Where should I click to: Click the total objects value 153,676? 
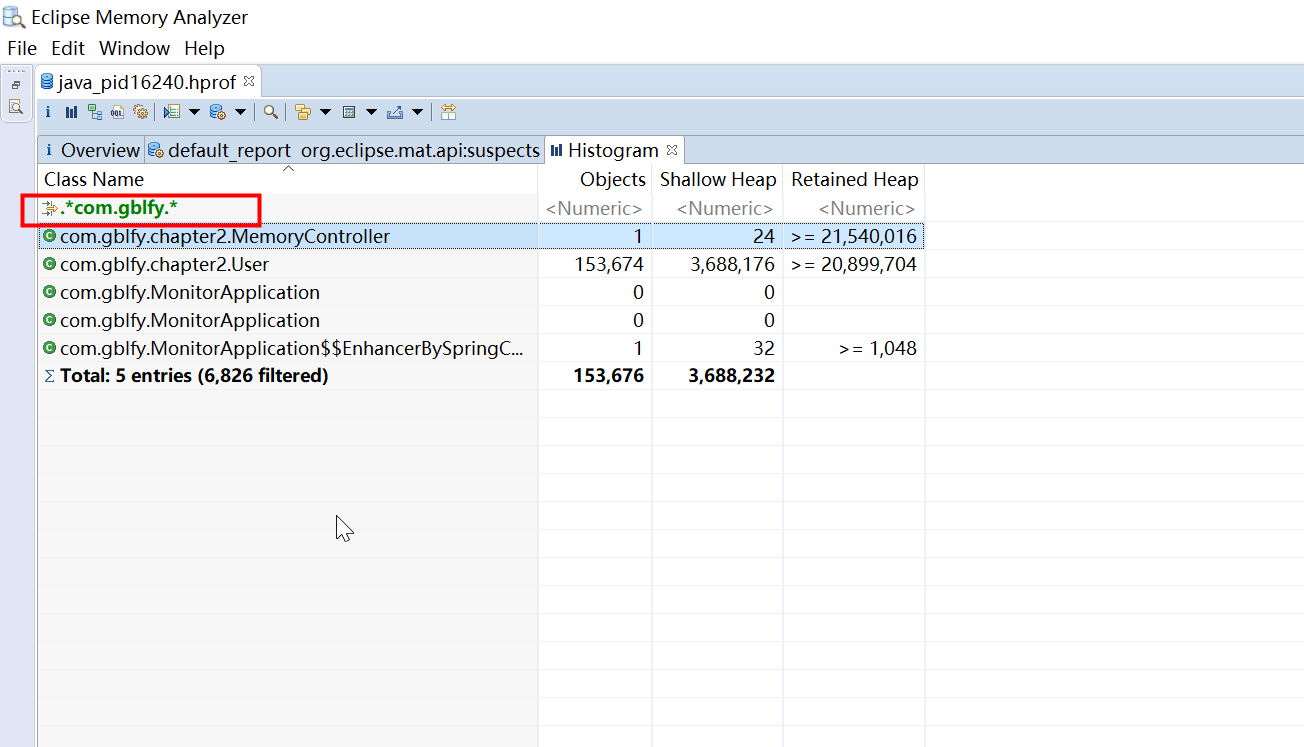coord(609,376)
